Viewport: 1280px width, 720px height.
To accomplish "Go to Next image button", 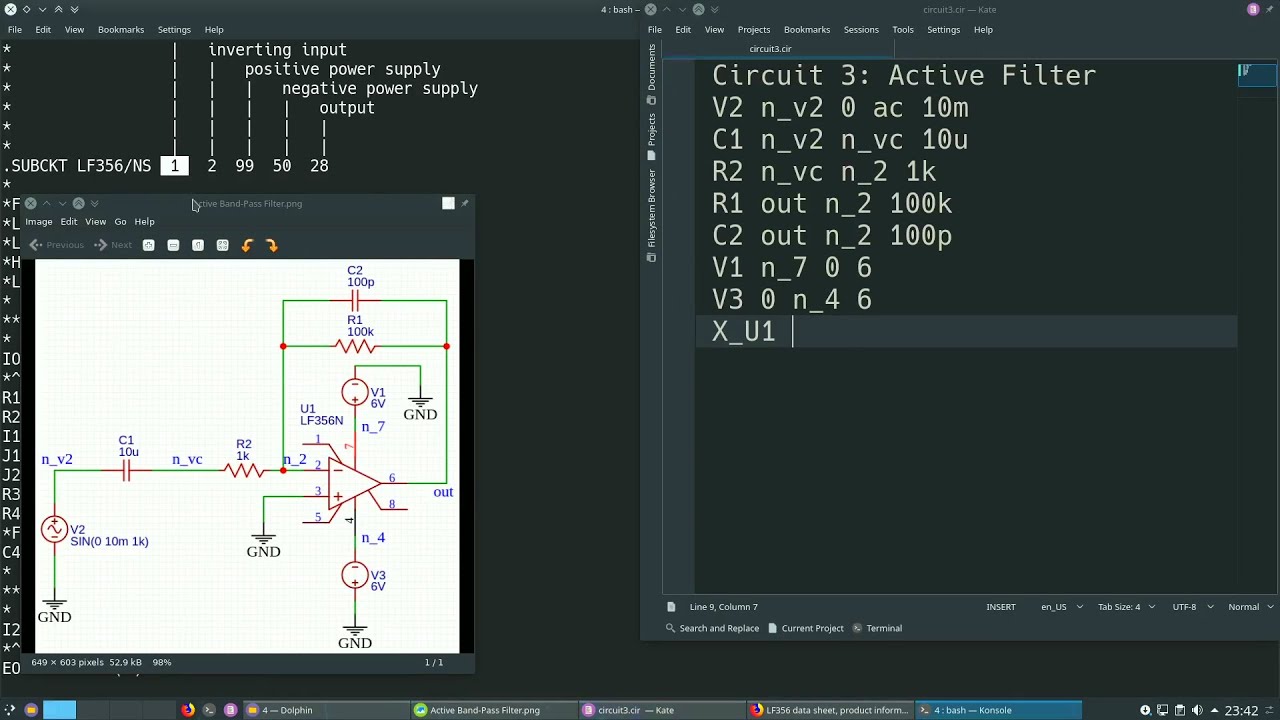I will 113,245.
